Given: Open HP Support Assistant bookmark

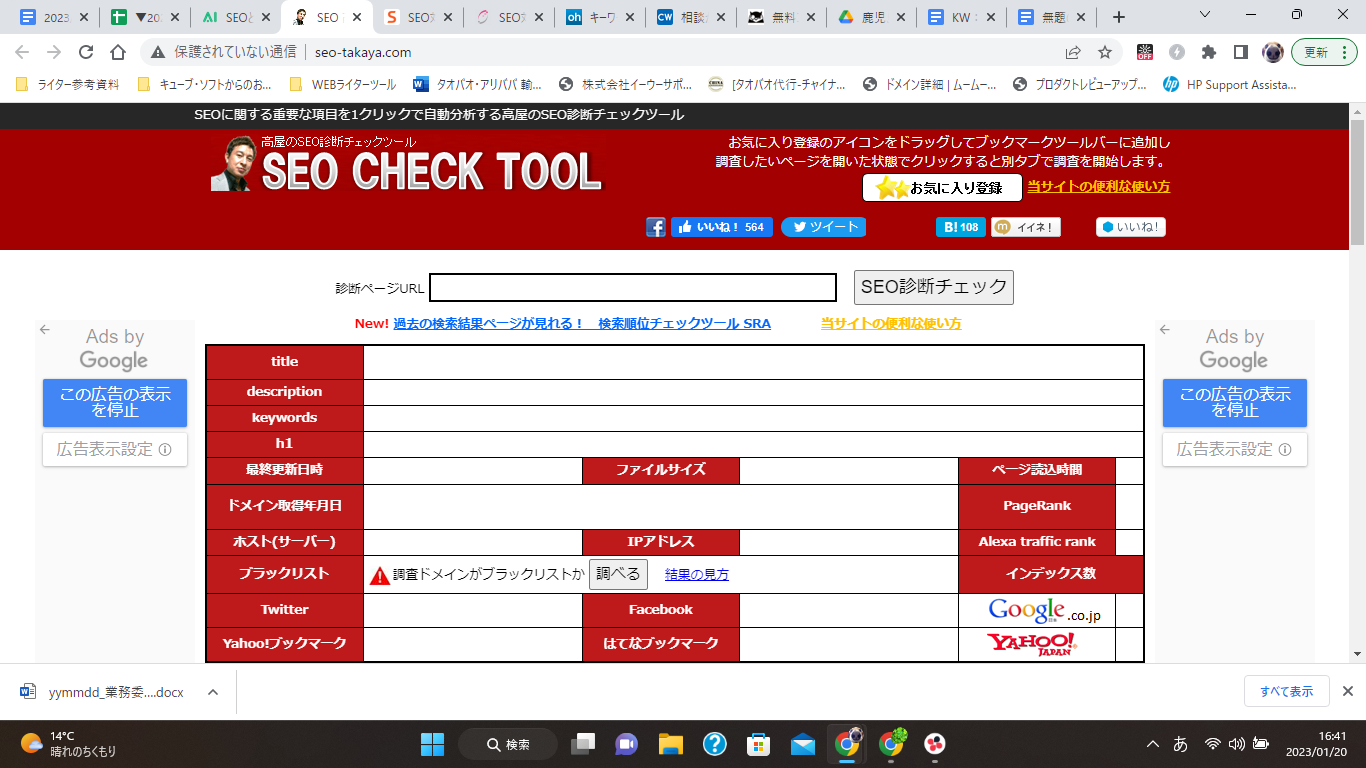Looking at the screenshot, I should click(x=1230, y=84).
